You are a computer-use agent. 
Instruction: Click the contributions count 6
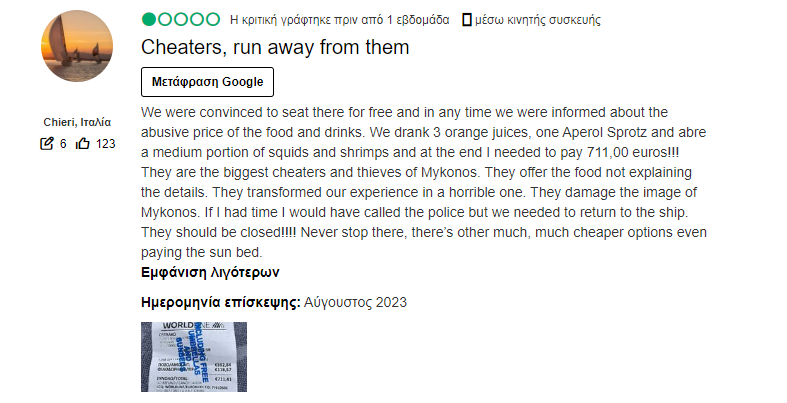pyautogui.click(x=63, y=144)
